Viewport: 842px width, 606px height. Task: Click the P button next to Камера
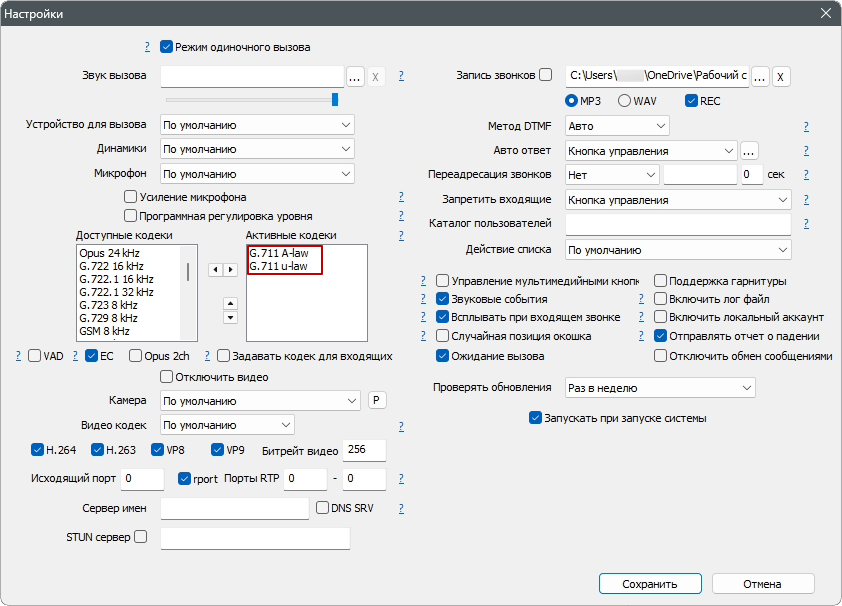(377, 400)
